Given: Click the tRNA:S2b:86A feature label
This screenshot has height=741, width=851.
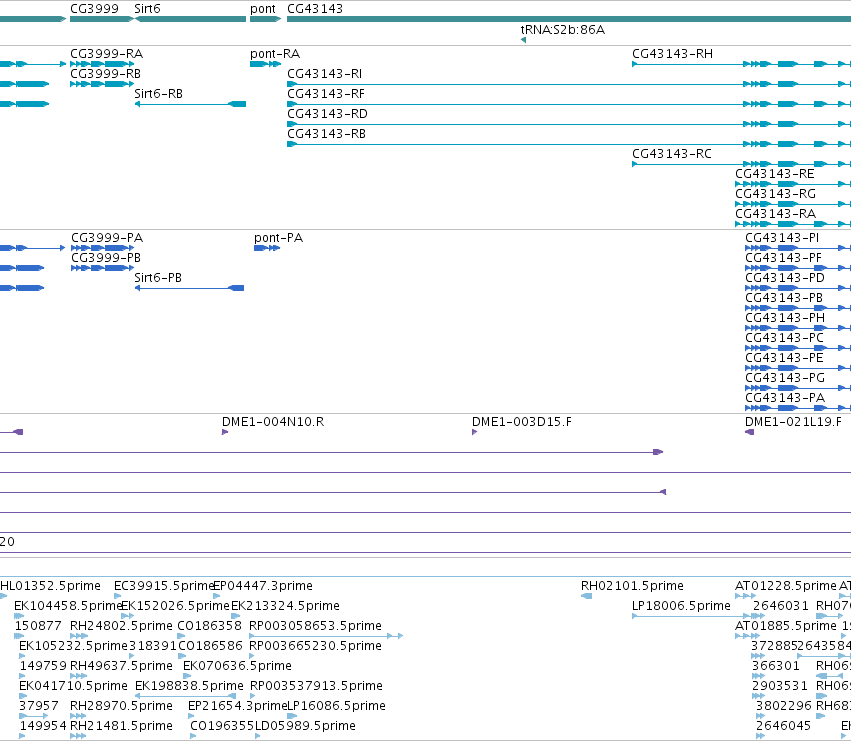Looking at the screenshot, I should click(x=562, y=29).
